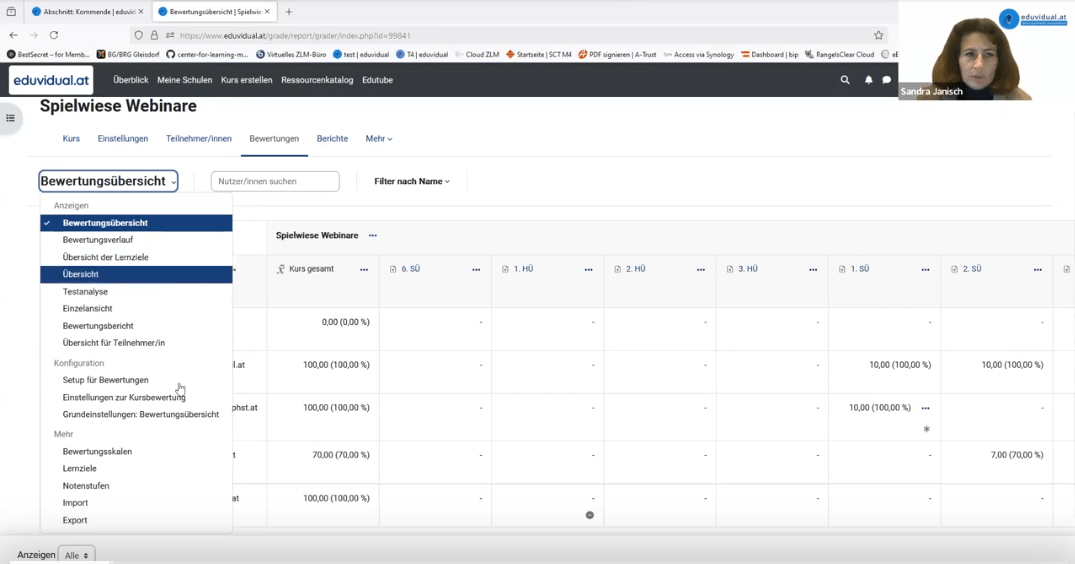1075x564 pixels.
Task: Open the course index sidebar drawer icon
Action: point(11,118)
